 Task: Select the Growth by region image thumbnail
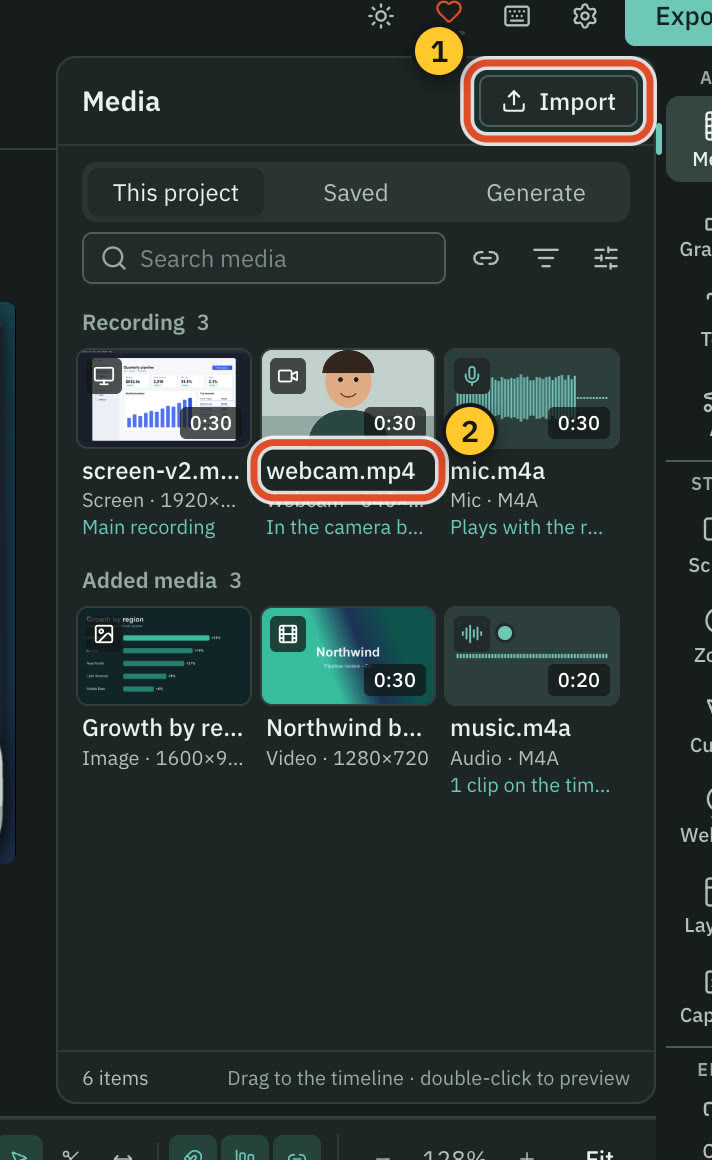164,655
